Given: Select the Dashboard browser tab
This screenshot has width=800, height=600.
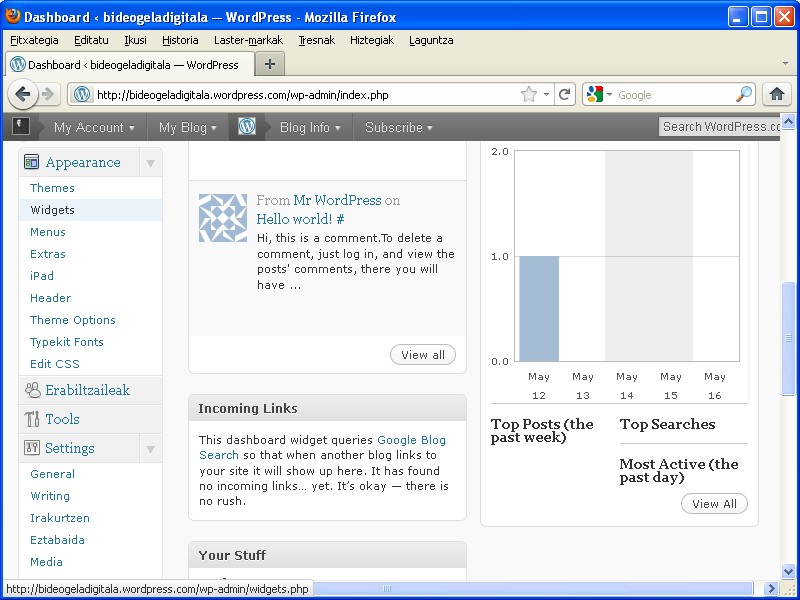Looking at the screenshot, I should coord(130,65).
